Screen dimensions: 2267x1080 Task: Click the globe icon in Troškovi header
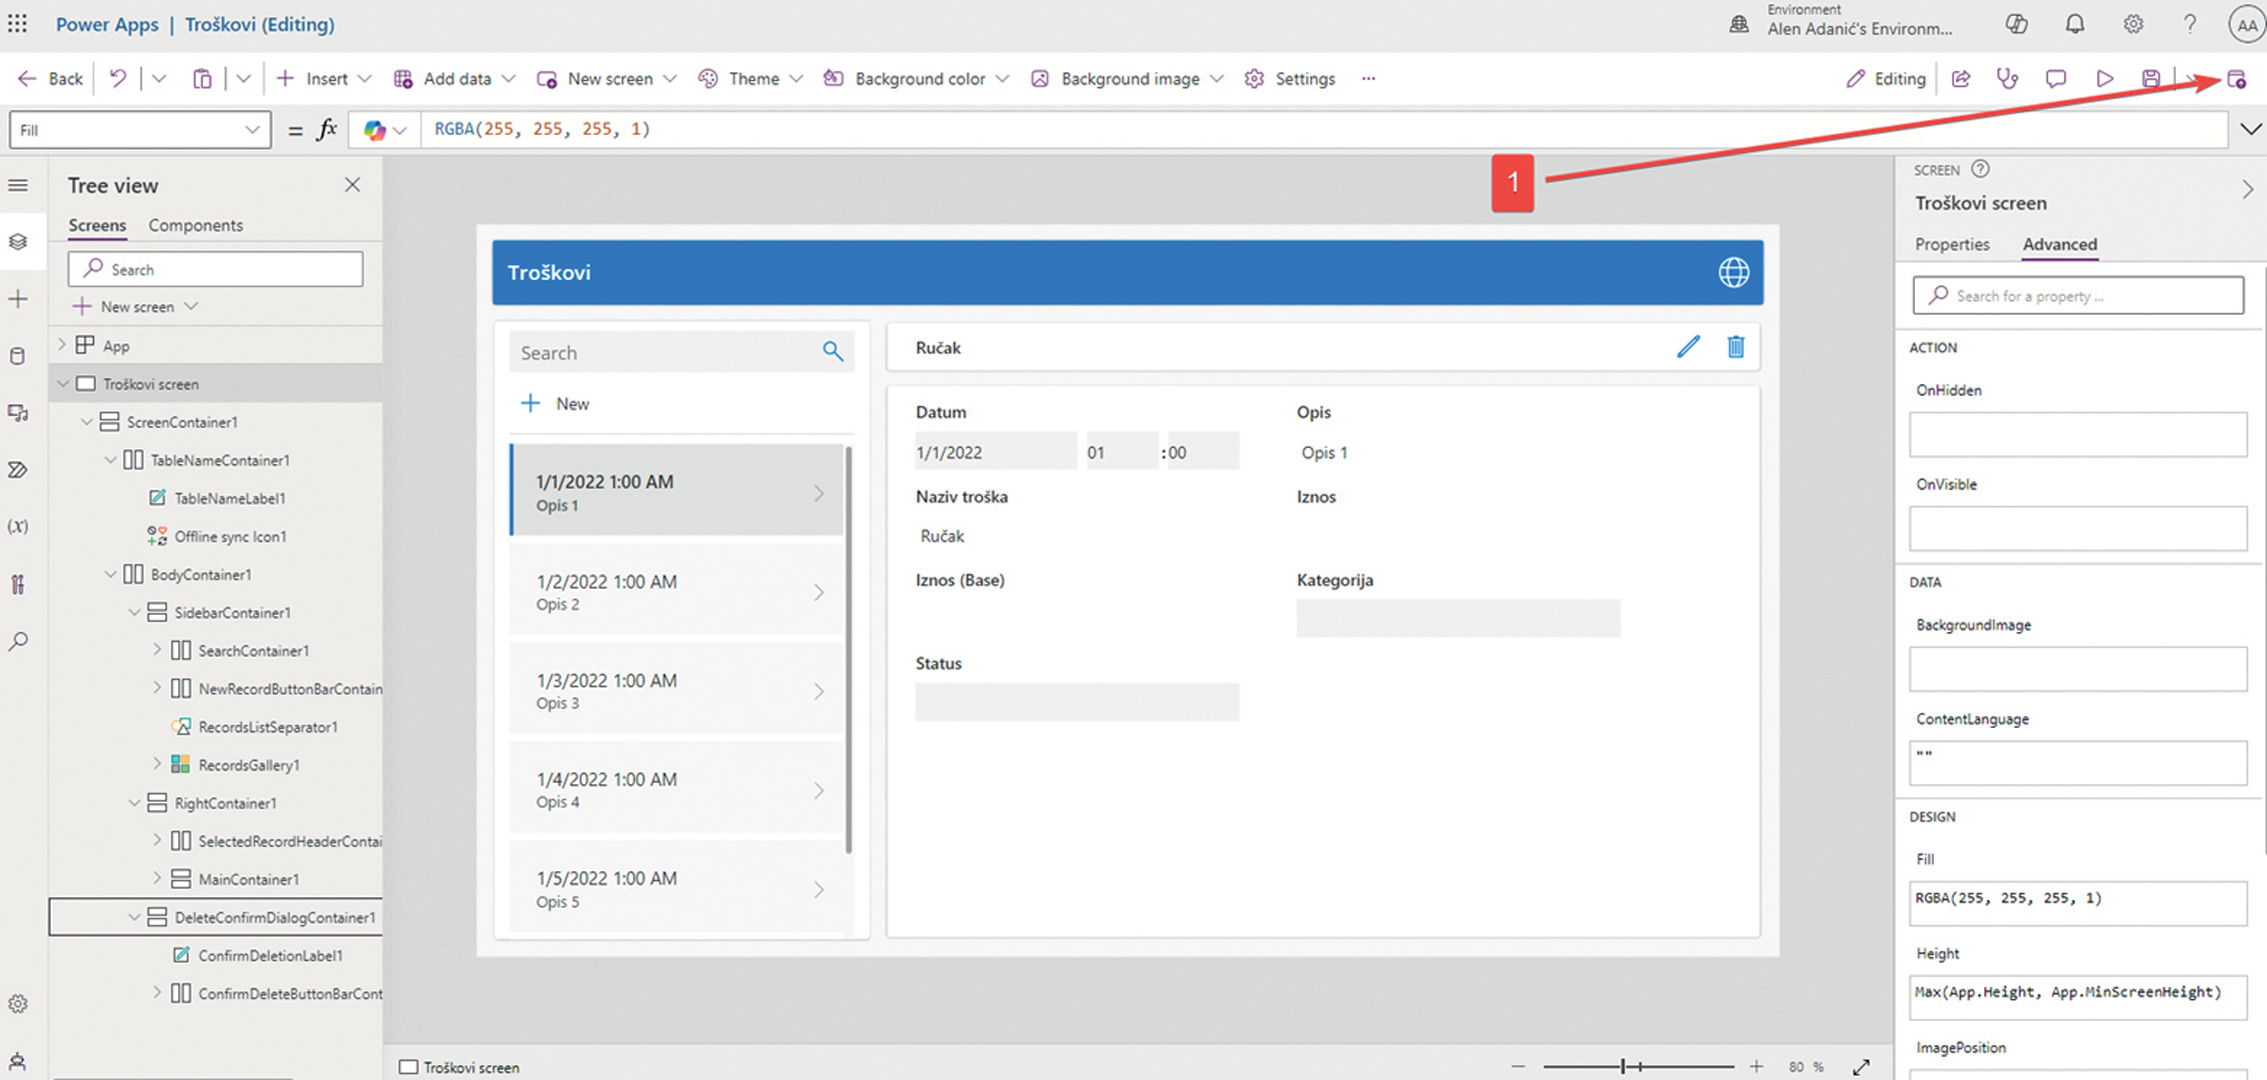1733,272
